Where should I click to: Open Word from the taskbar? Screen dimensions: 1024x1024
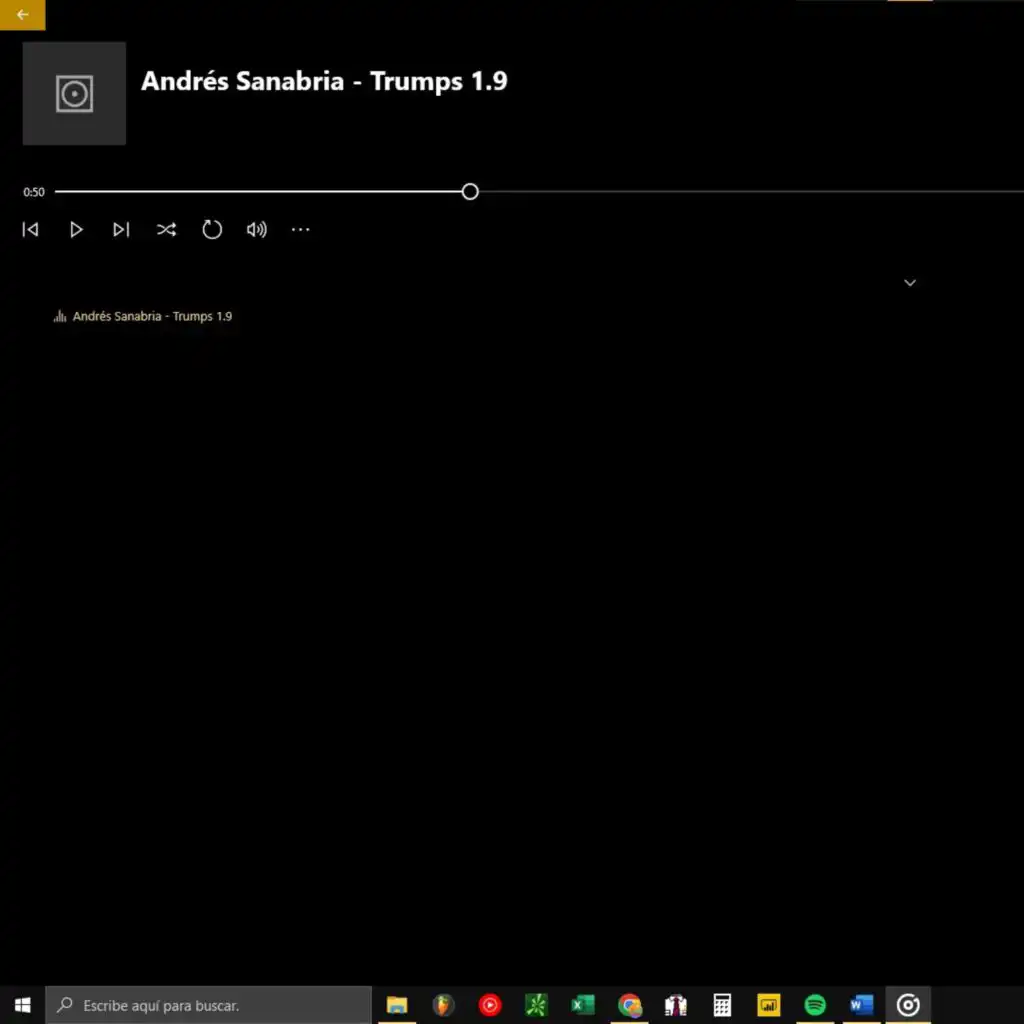(861, 1005)
